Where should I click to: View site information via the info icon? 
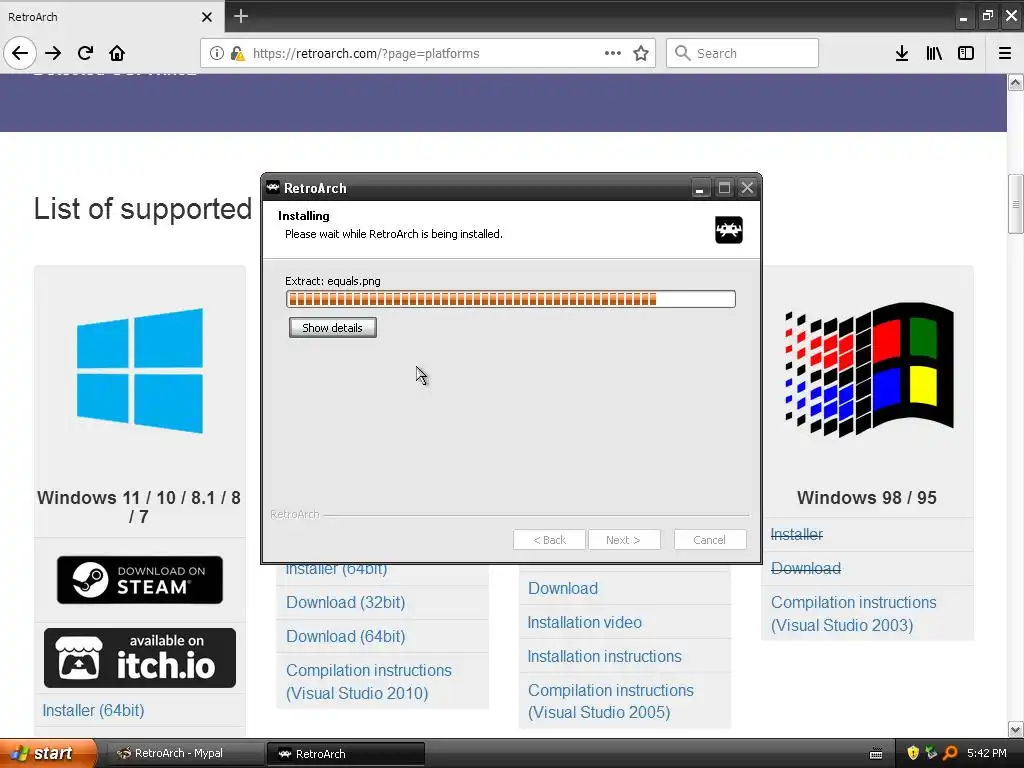tap(216, 54)
